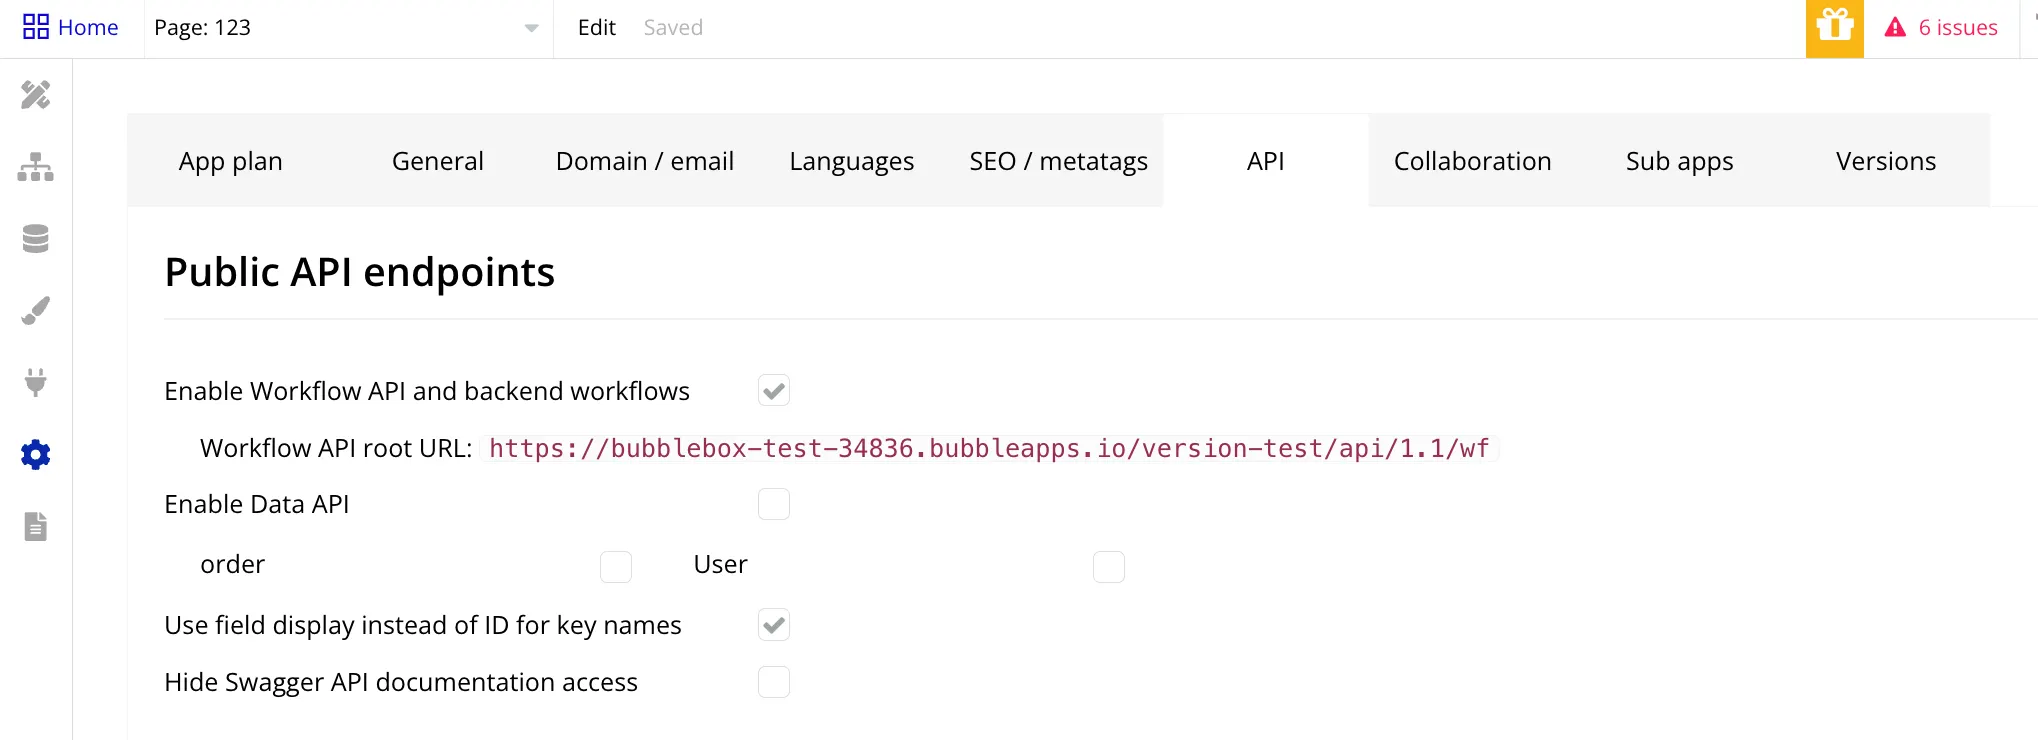Check Hide Swagger API documentation access
This screenshot has height=740, width=2038.
(x=773, y=682)
